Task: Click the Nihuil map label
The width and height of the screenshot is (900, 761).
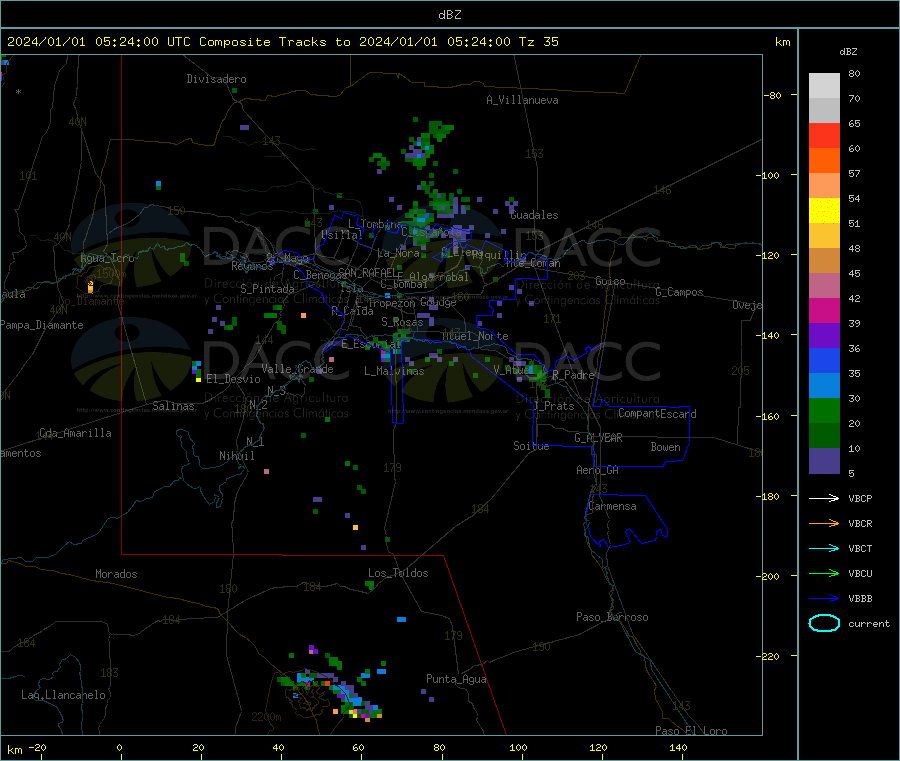Action: [x=236, y=456]
